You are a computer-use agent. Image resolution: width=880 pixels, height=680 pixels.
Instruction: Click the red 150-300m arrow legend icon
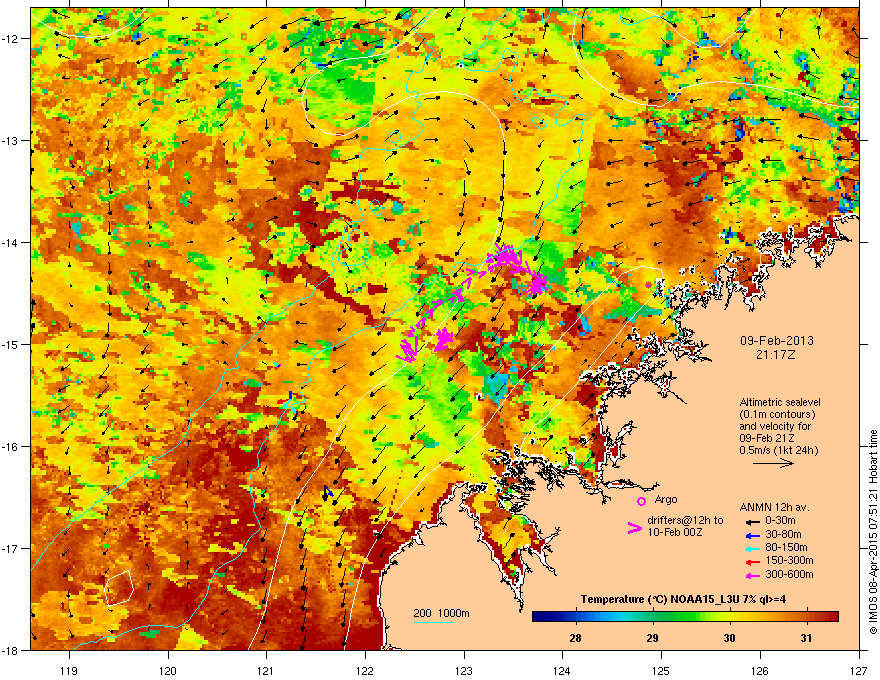click(751, 561)
